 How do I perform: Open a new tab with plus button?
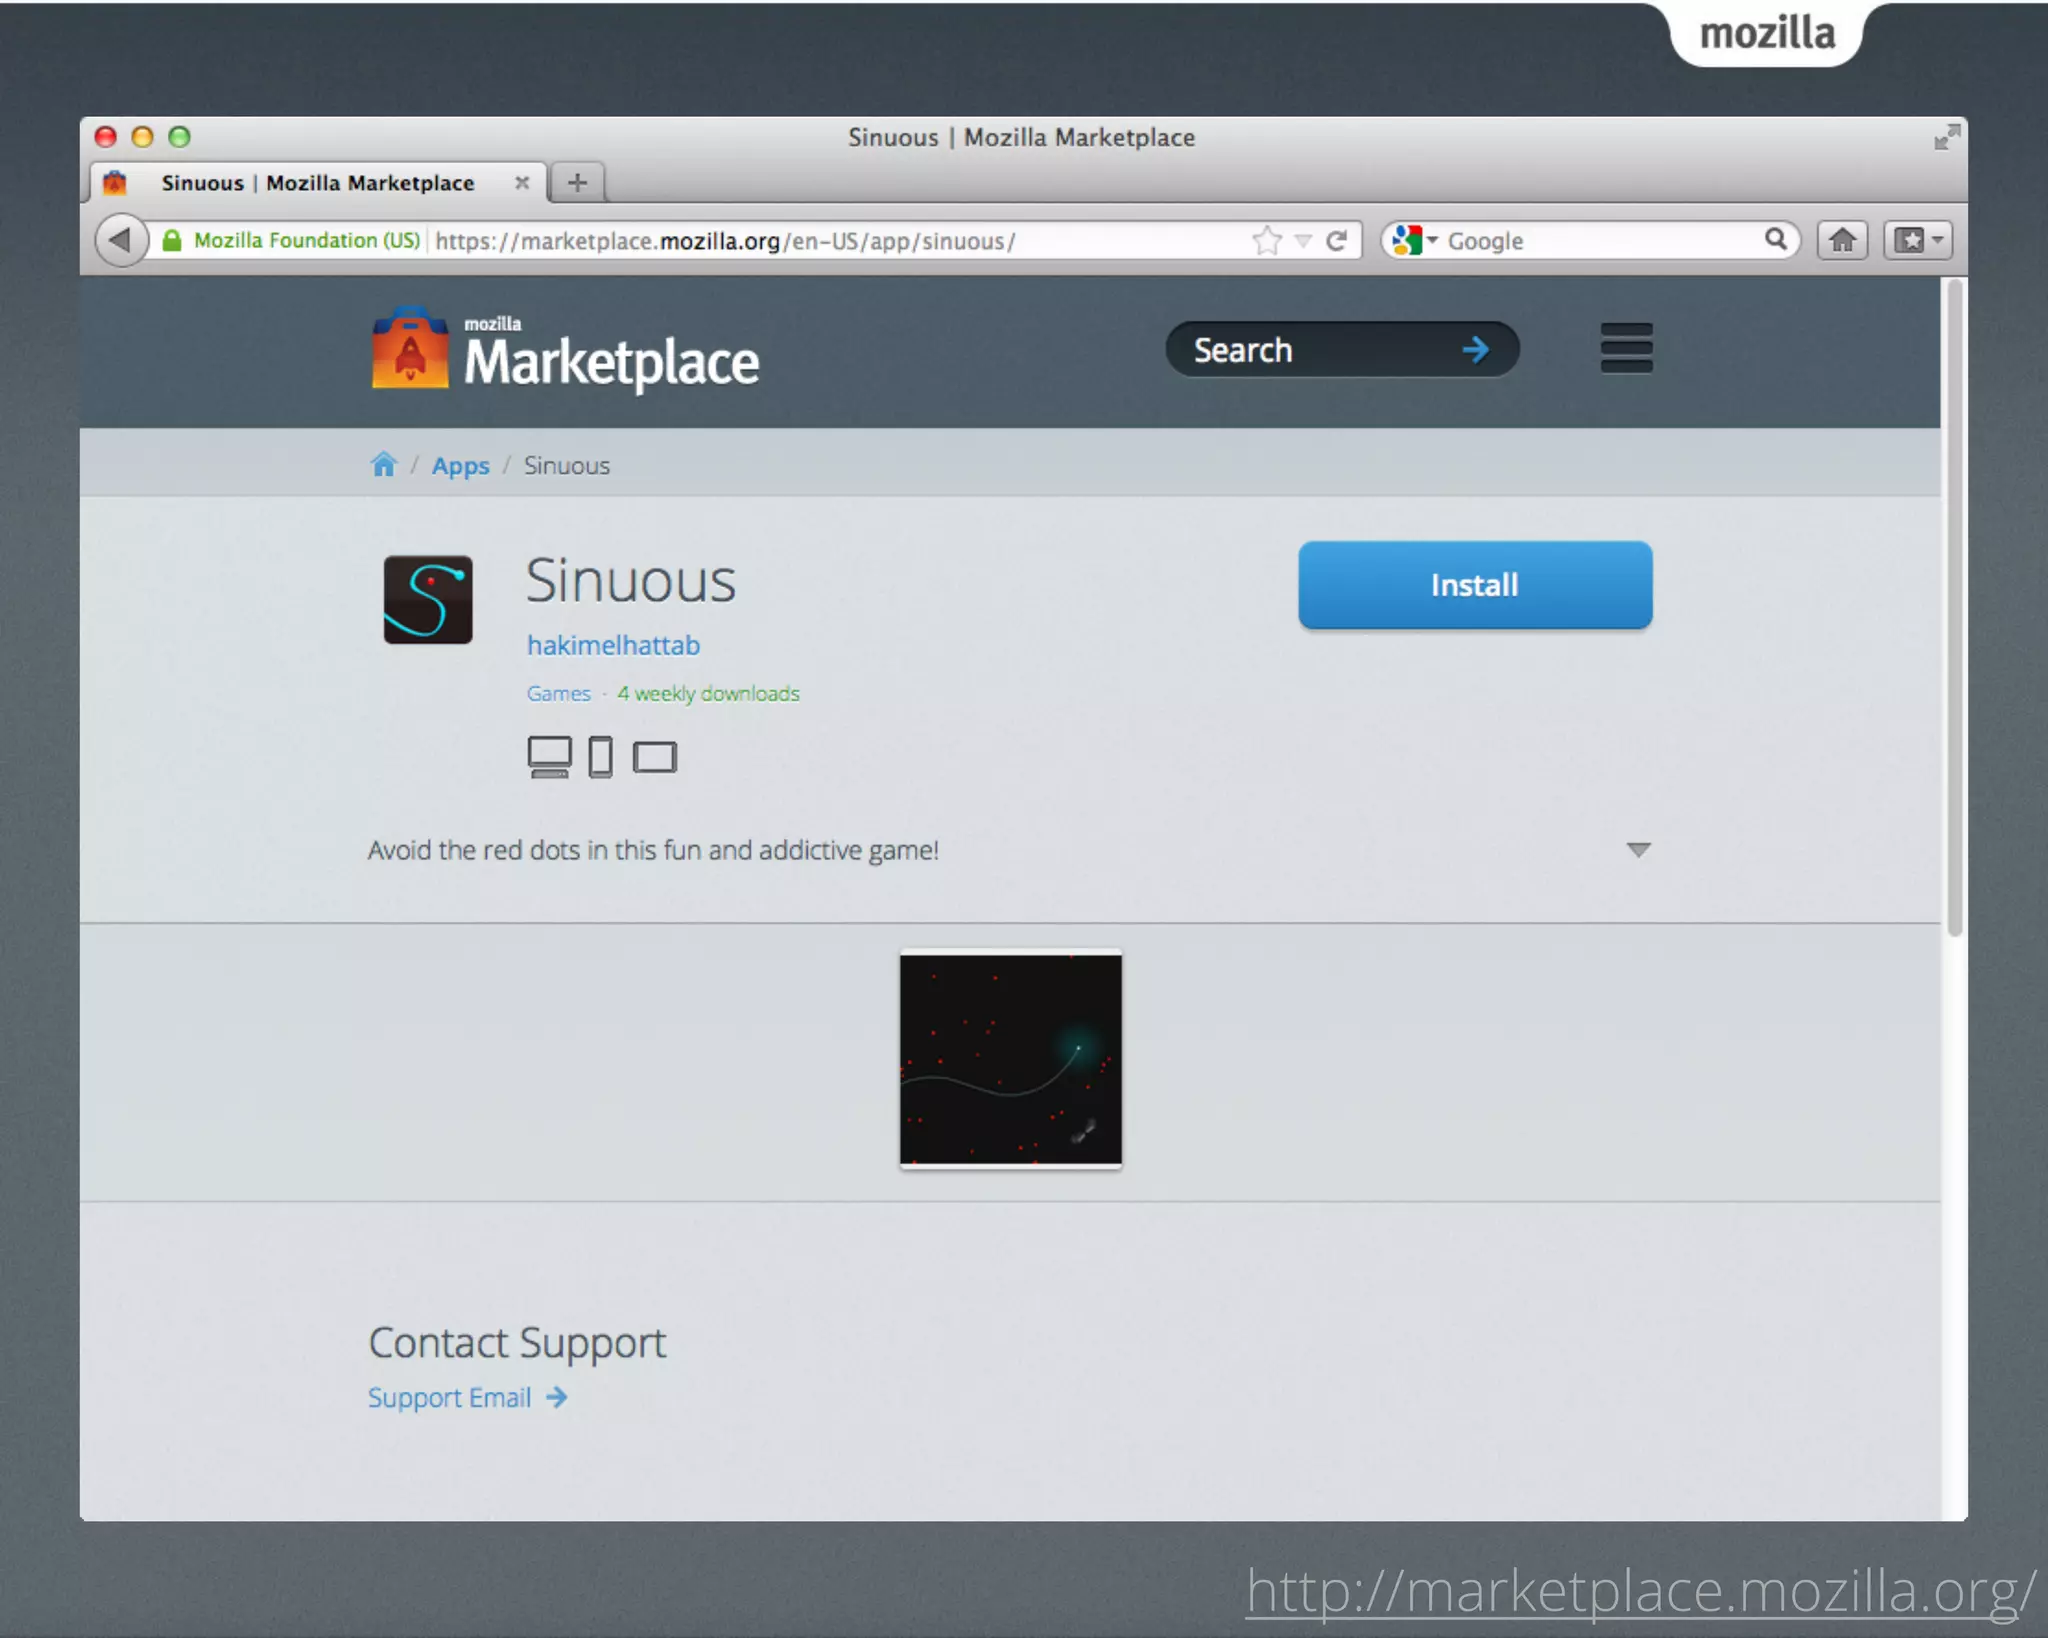tap(577, 182)
